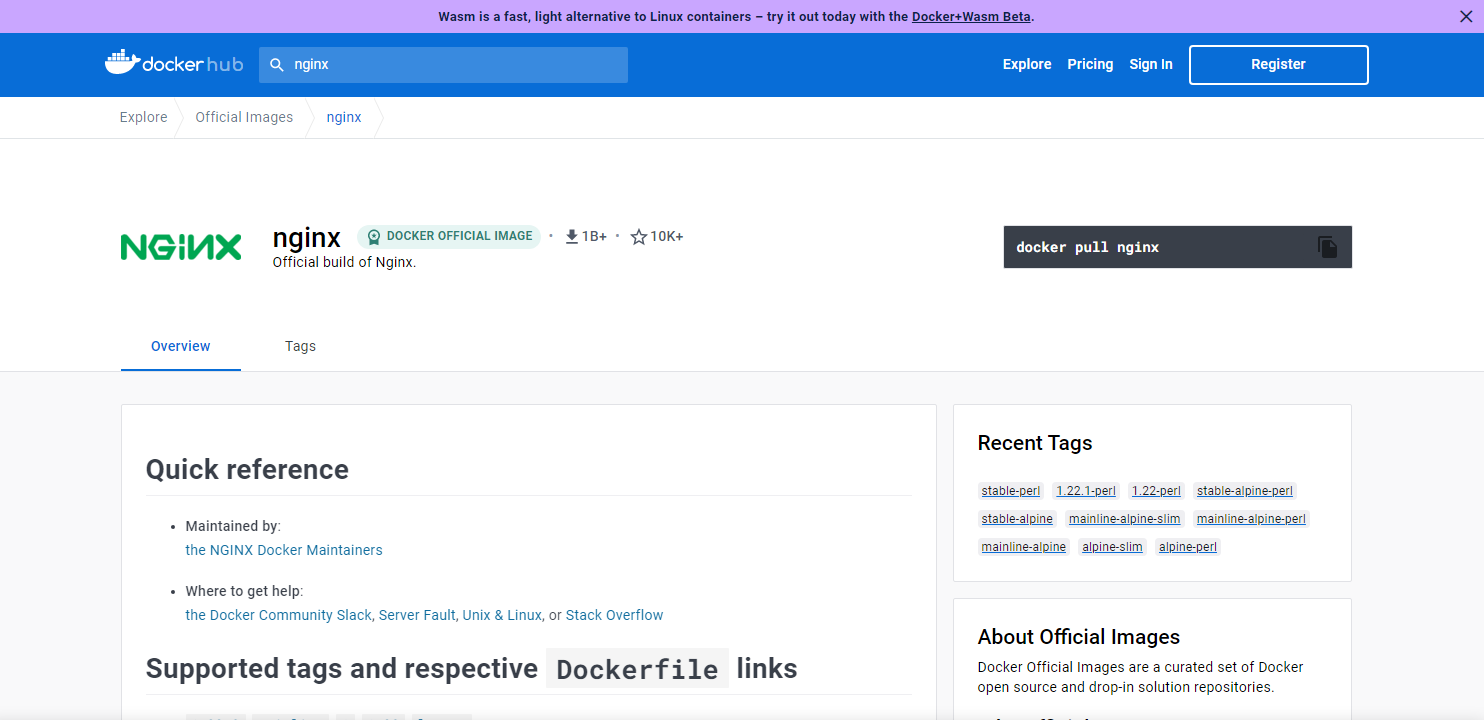Image resolution: width=1484 pixels, height=720 pixels.
Task: Select the mainline-alpine tag
Action: [x=1024, y=547]
